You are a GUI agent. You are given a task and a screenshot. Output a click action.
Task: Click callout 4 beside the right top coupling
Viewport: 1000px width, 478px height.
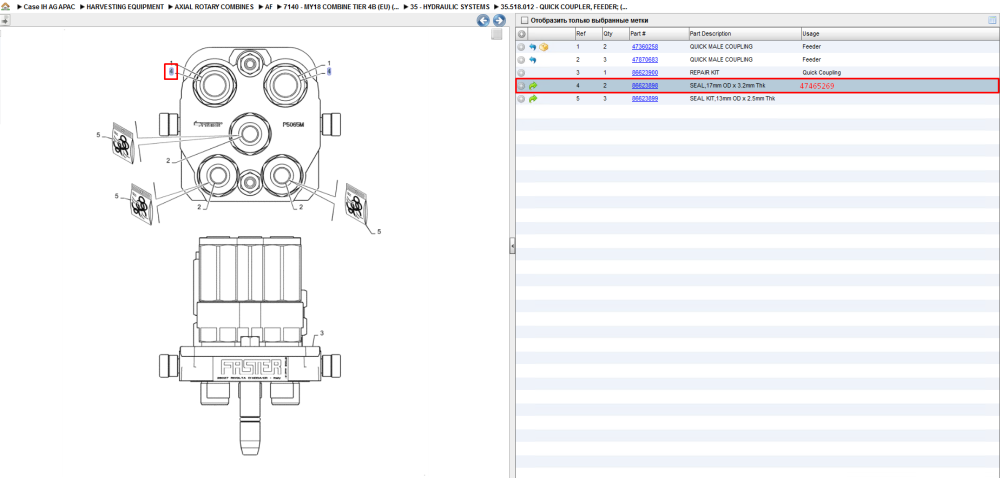(329, 72)
